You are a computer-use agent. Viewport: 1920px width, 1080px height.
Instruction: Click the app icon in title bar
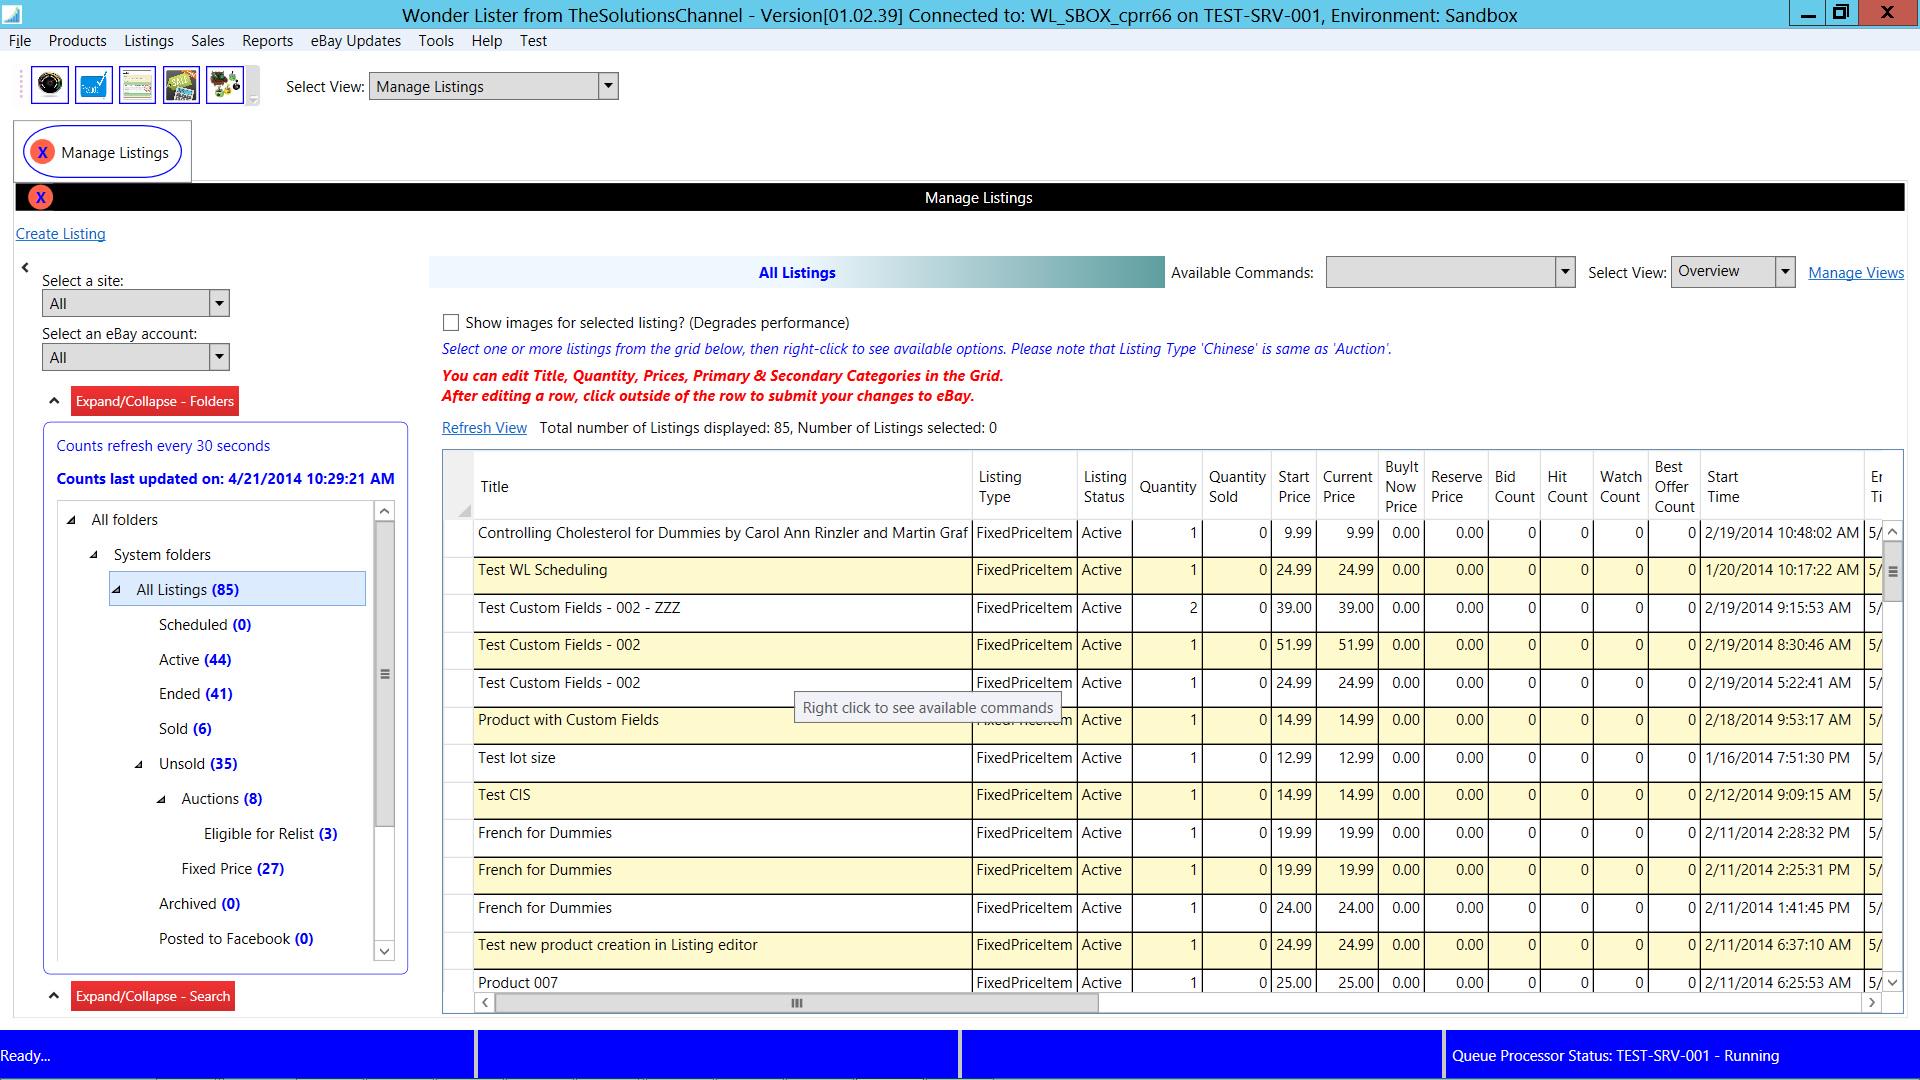pyautogui.click(x=12, y=15)
